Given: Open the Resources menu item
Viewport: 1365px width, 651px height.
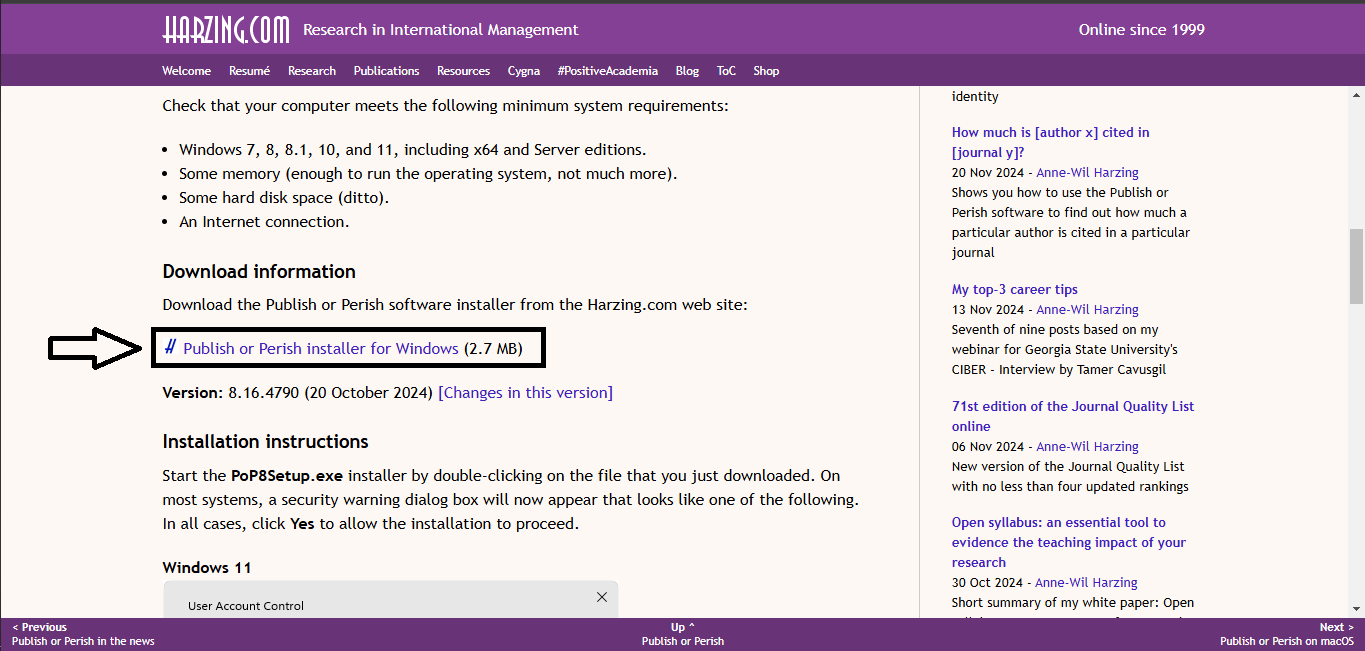Looking at the screenshot, I should [x=463, y=71].
